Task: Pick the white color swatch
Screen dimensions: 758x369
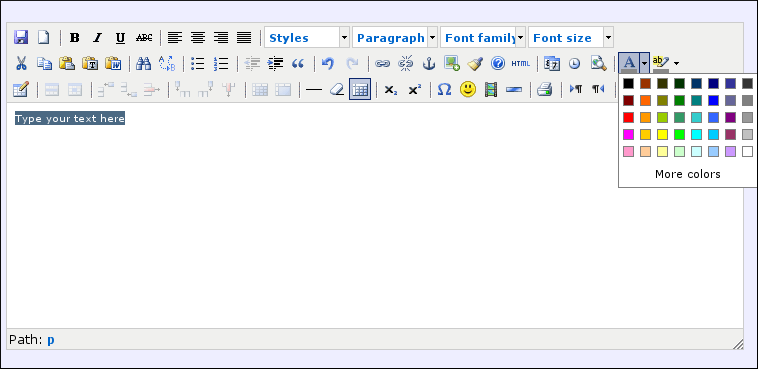Action: (747, 151)
